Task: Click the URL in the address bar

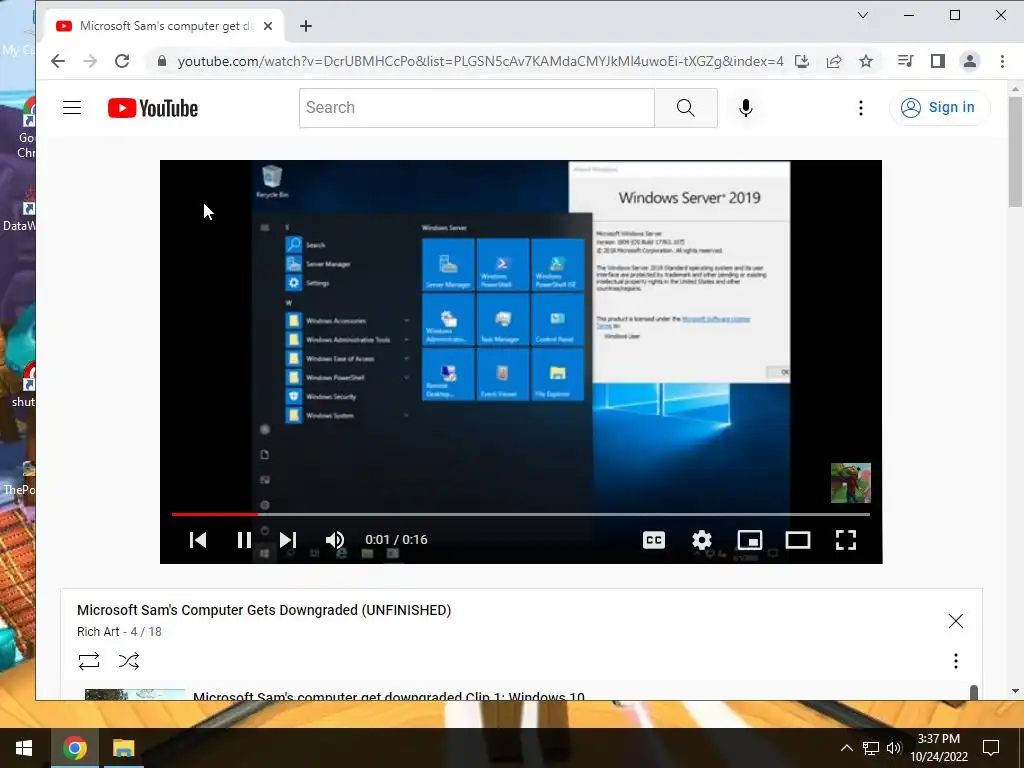Action: click(480, 61)
